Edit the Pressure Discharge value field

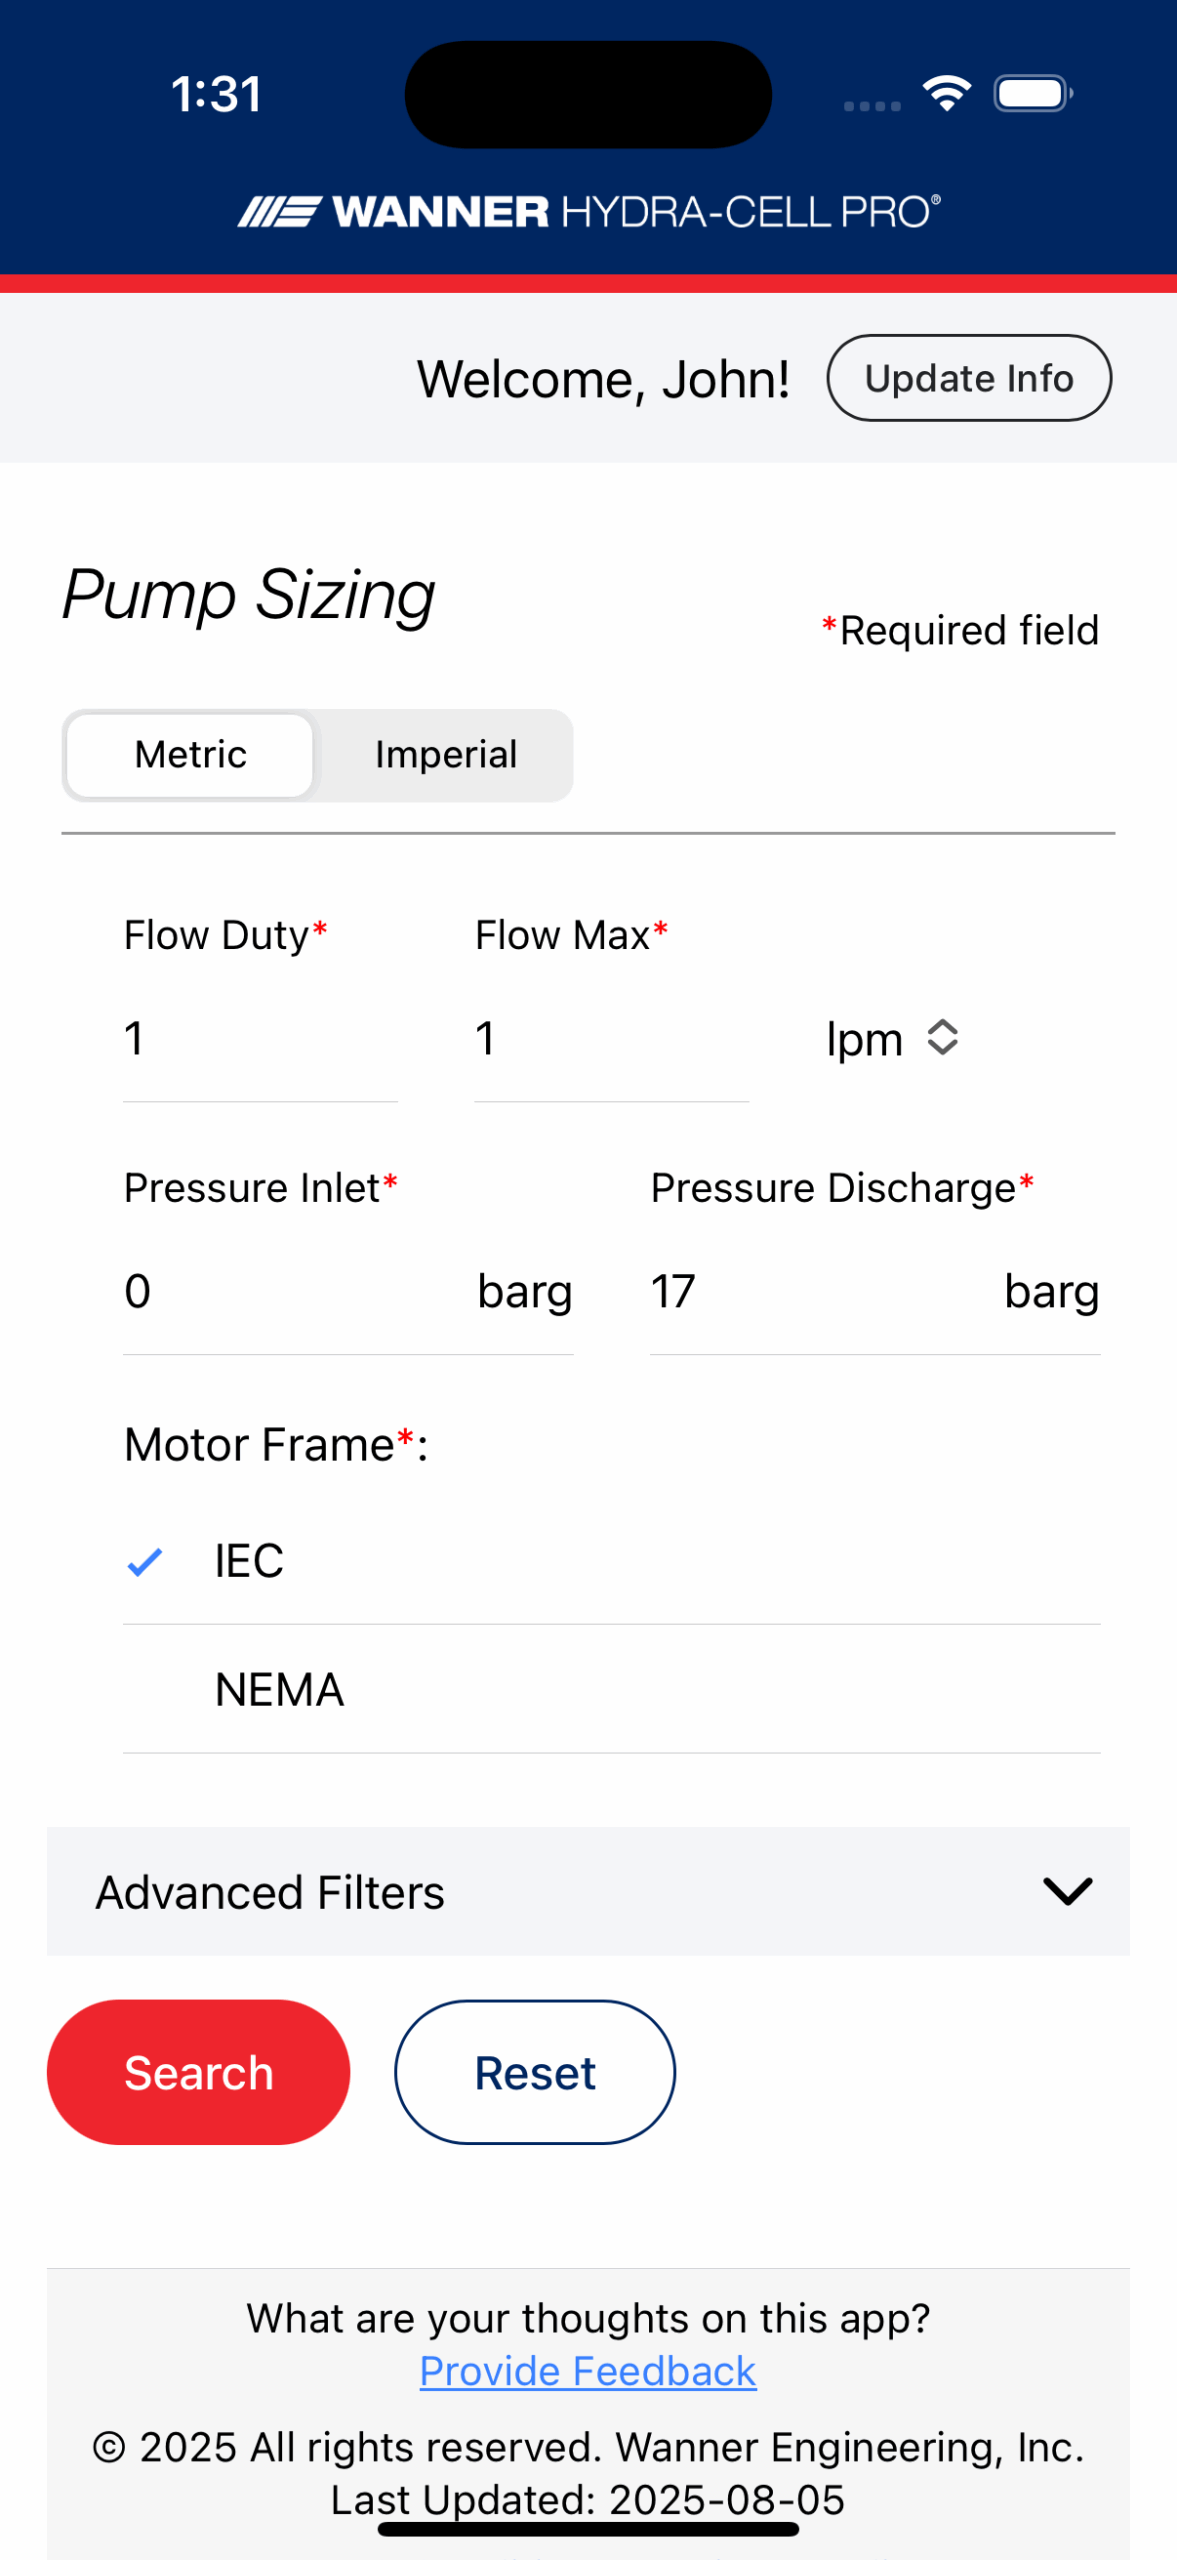click(x=815, y=1291)
